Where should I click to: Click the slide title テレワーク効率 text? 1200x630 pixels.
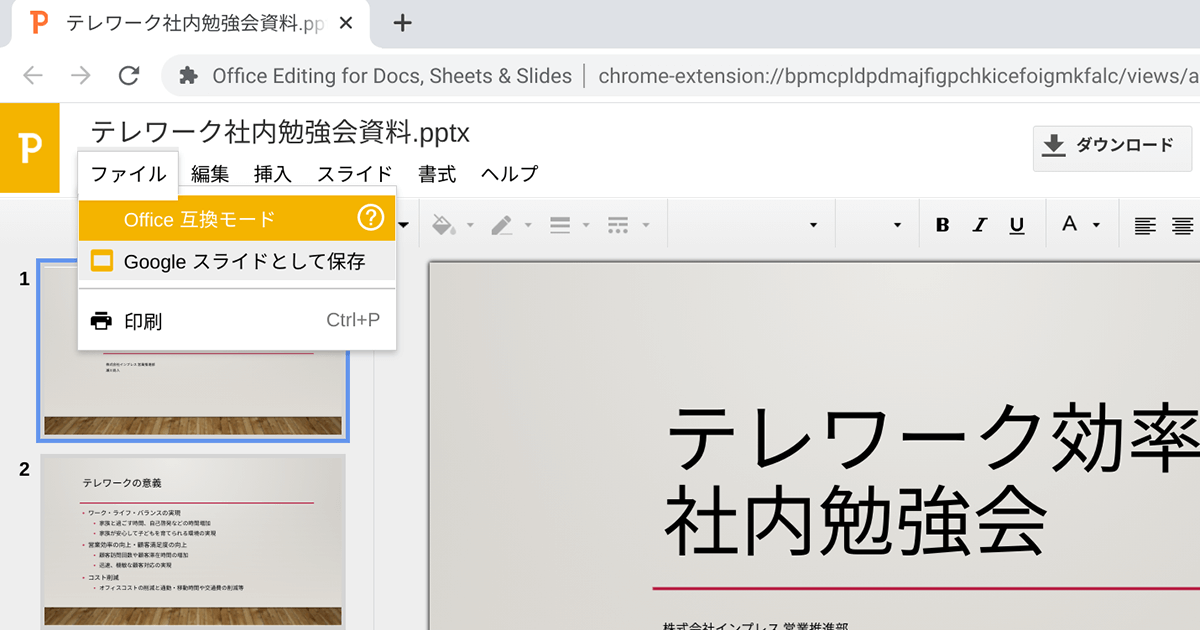[x=931, y=437]
